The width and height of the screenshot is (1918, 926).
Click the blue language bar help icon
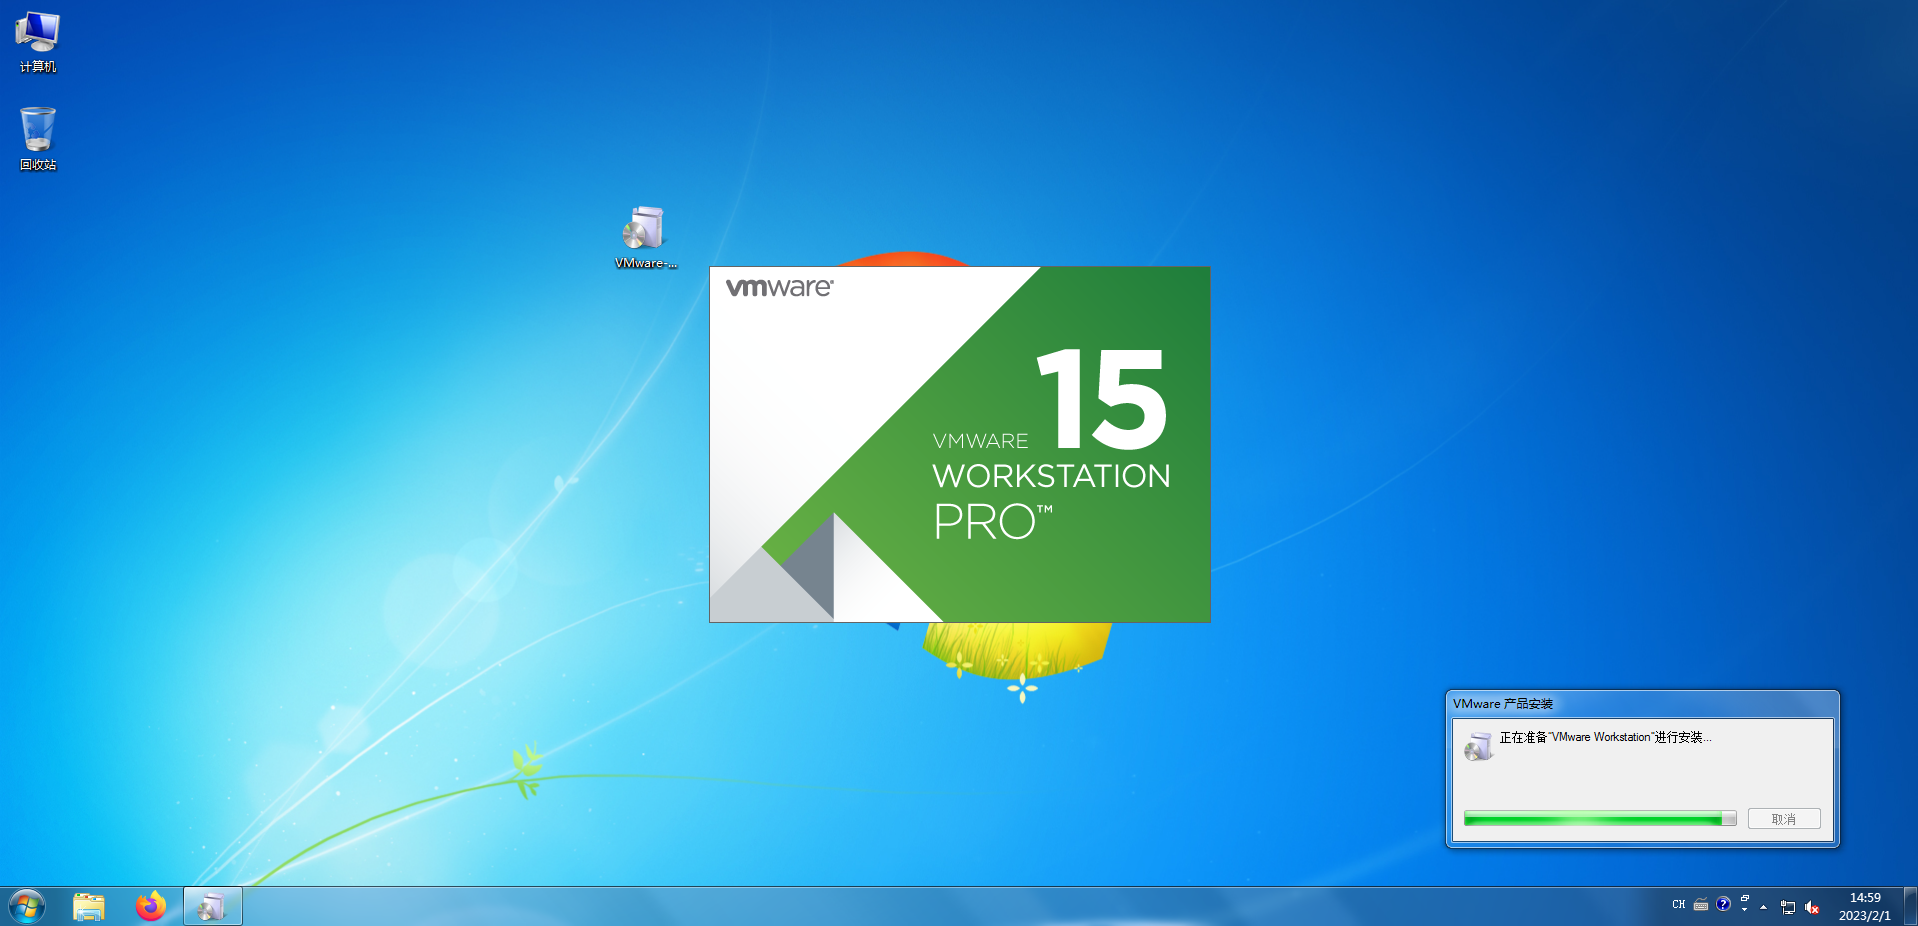[1723, 904]
